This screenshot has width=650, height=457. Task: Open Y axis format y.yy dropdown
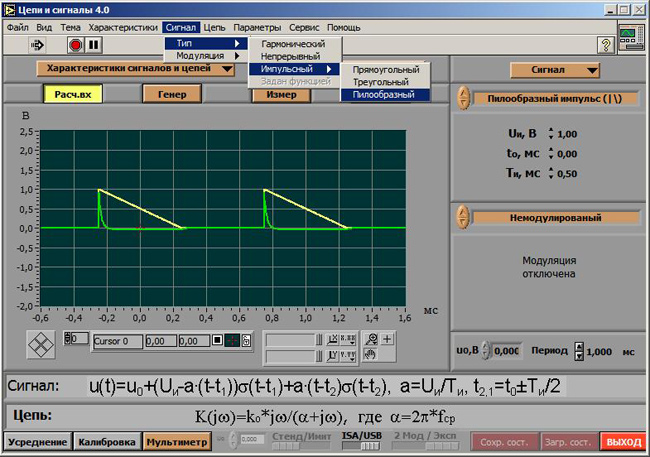[x=347, y=356]
